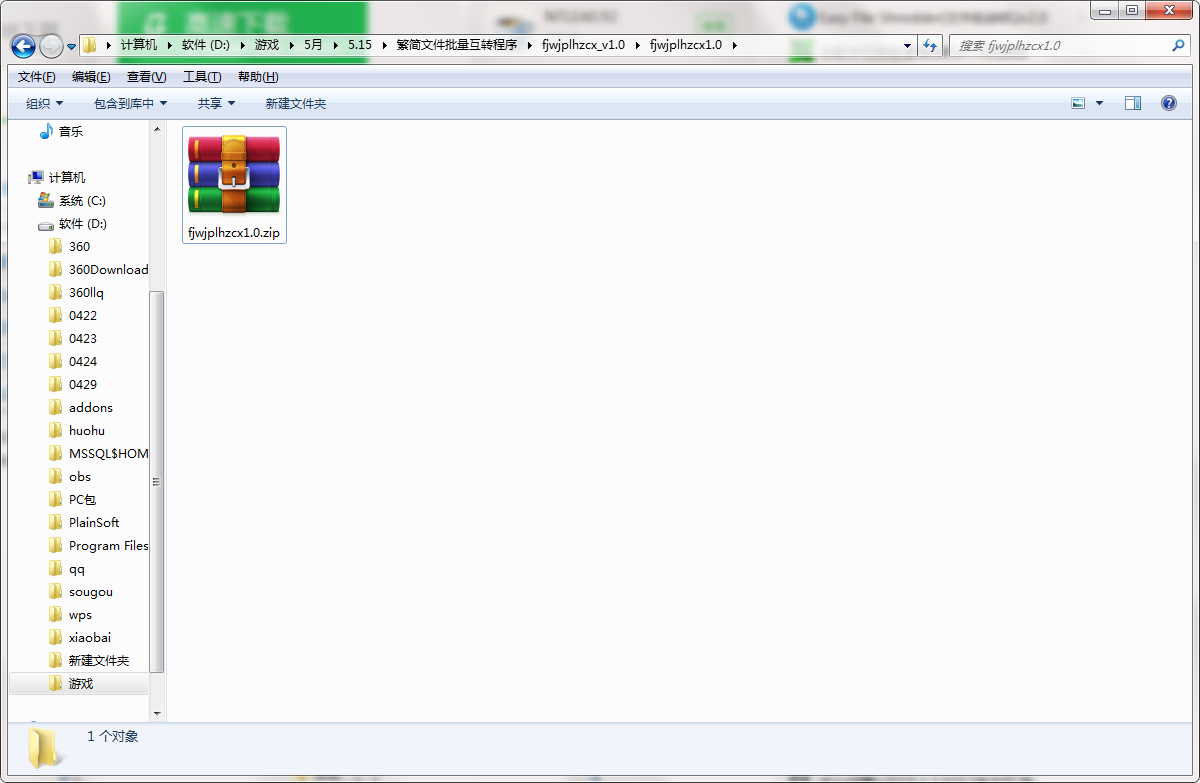Click the drive icon beside 系统 (C:)
This screenshot has width=1200, height=783.
46,200
